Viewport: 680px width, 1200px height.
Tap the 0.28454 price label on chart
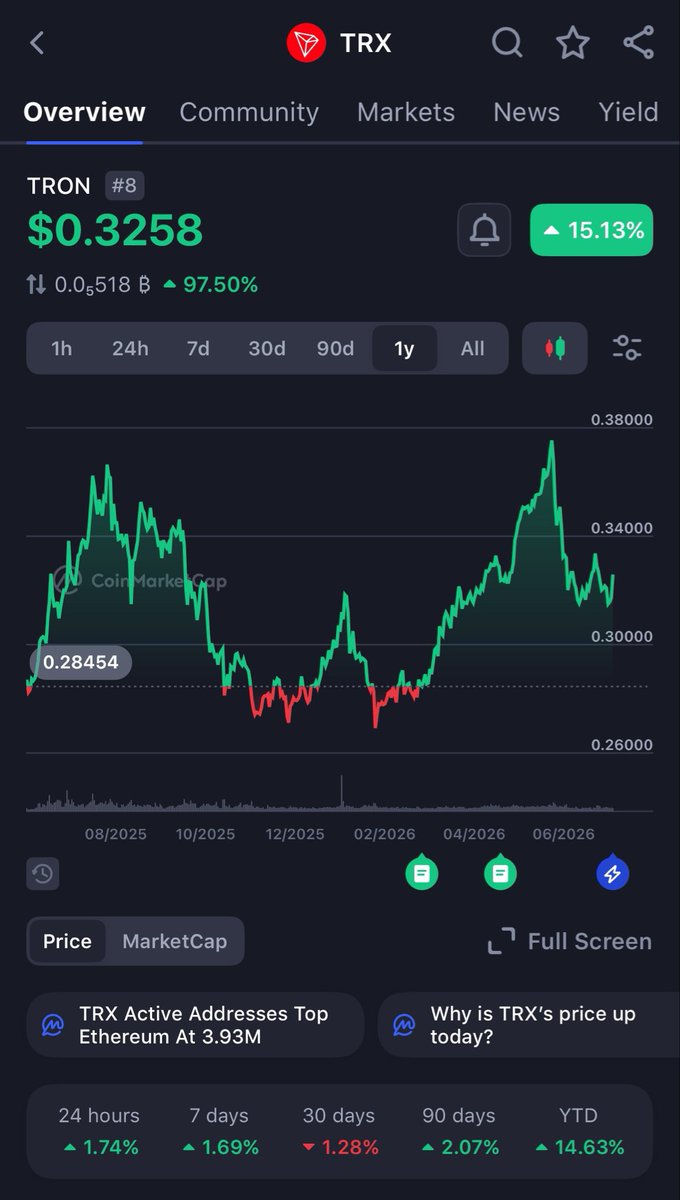point(80,662)
